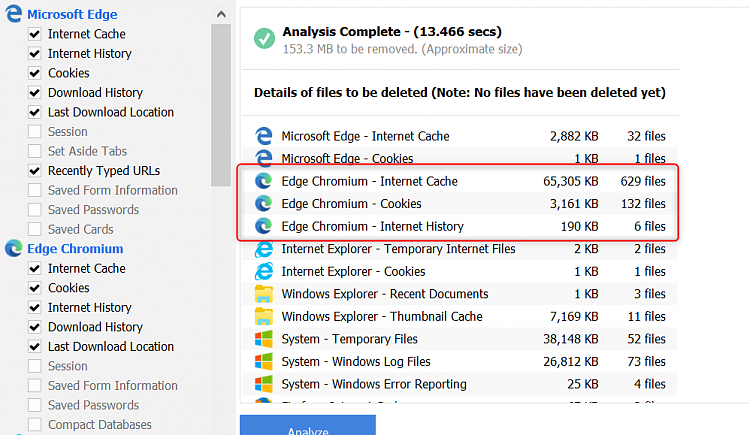This screenshot has height=435, width=750.
Task: Click the Internet Explorer icon beside Cookies result
Action: coord(264,271)
